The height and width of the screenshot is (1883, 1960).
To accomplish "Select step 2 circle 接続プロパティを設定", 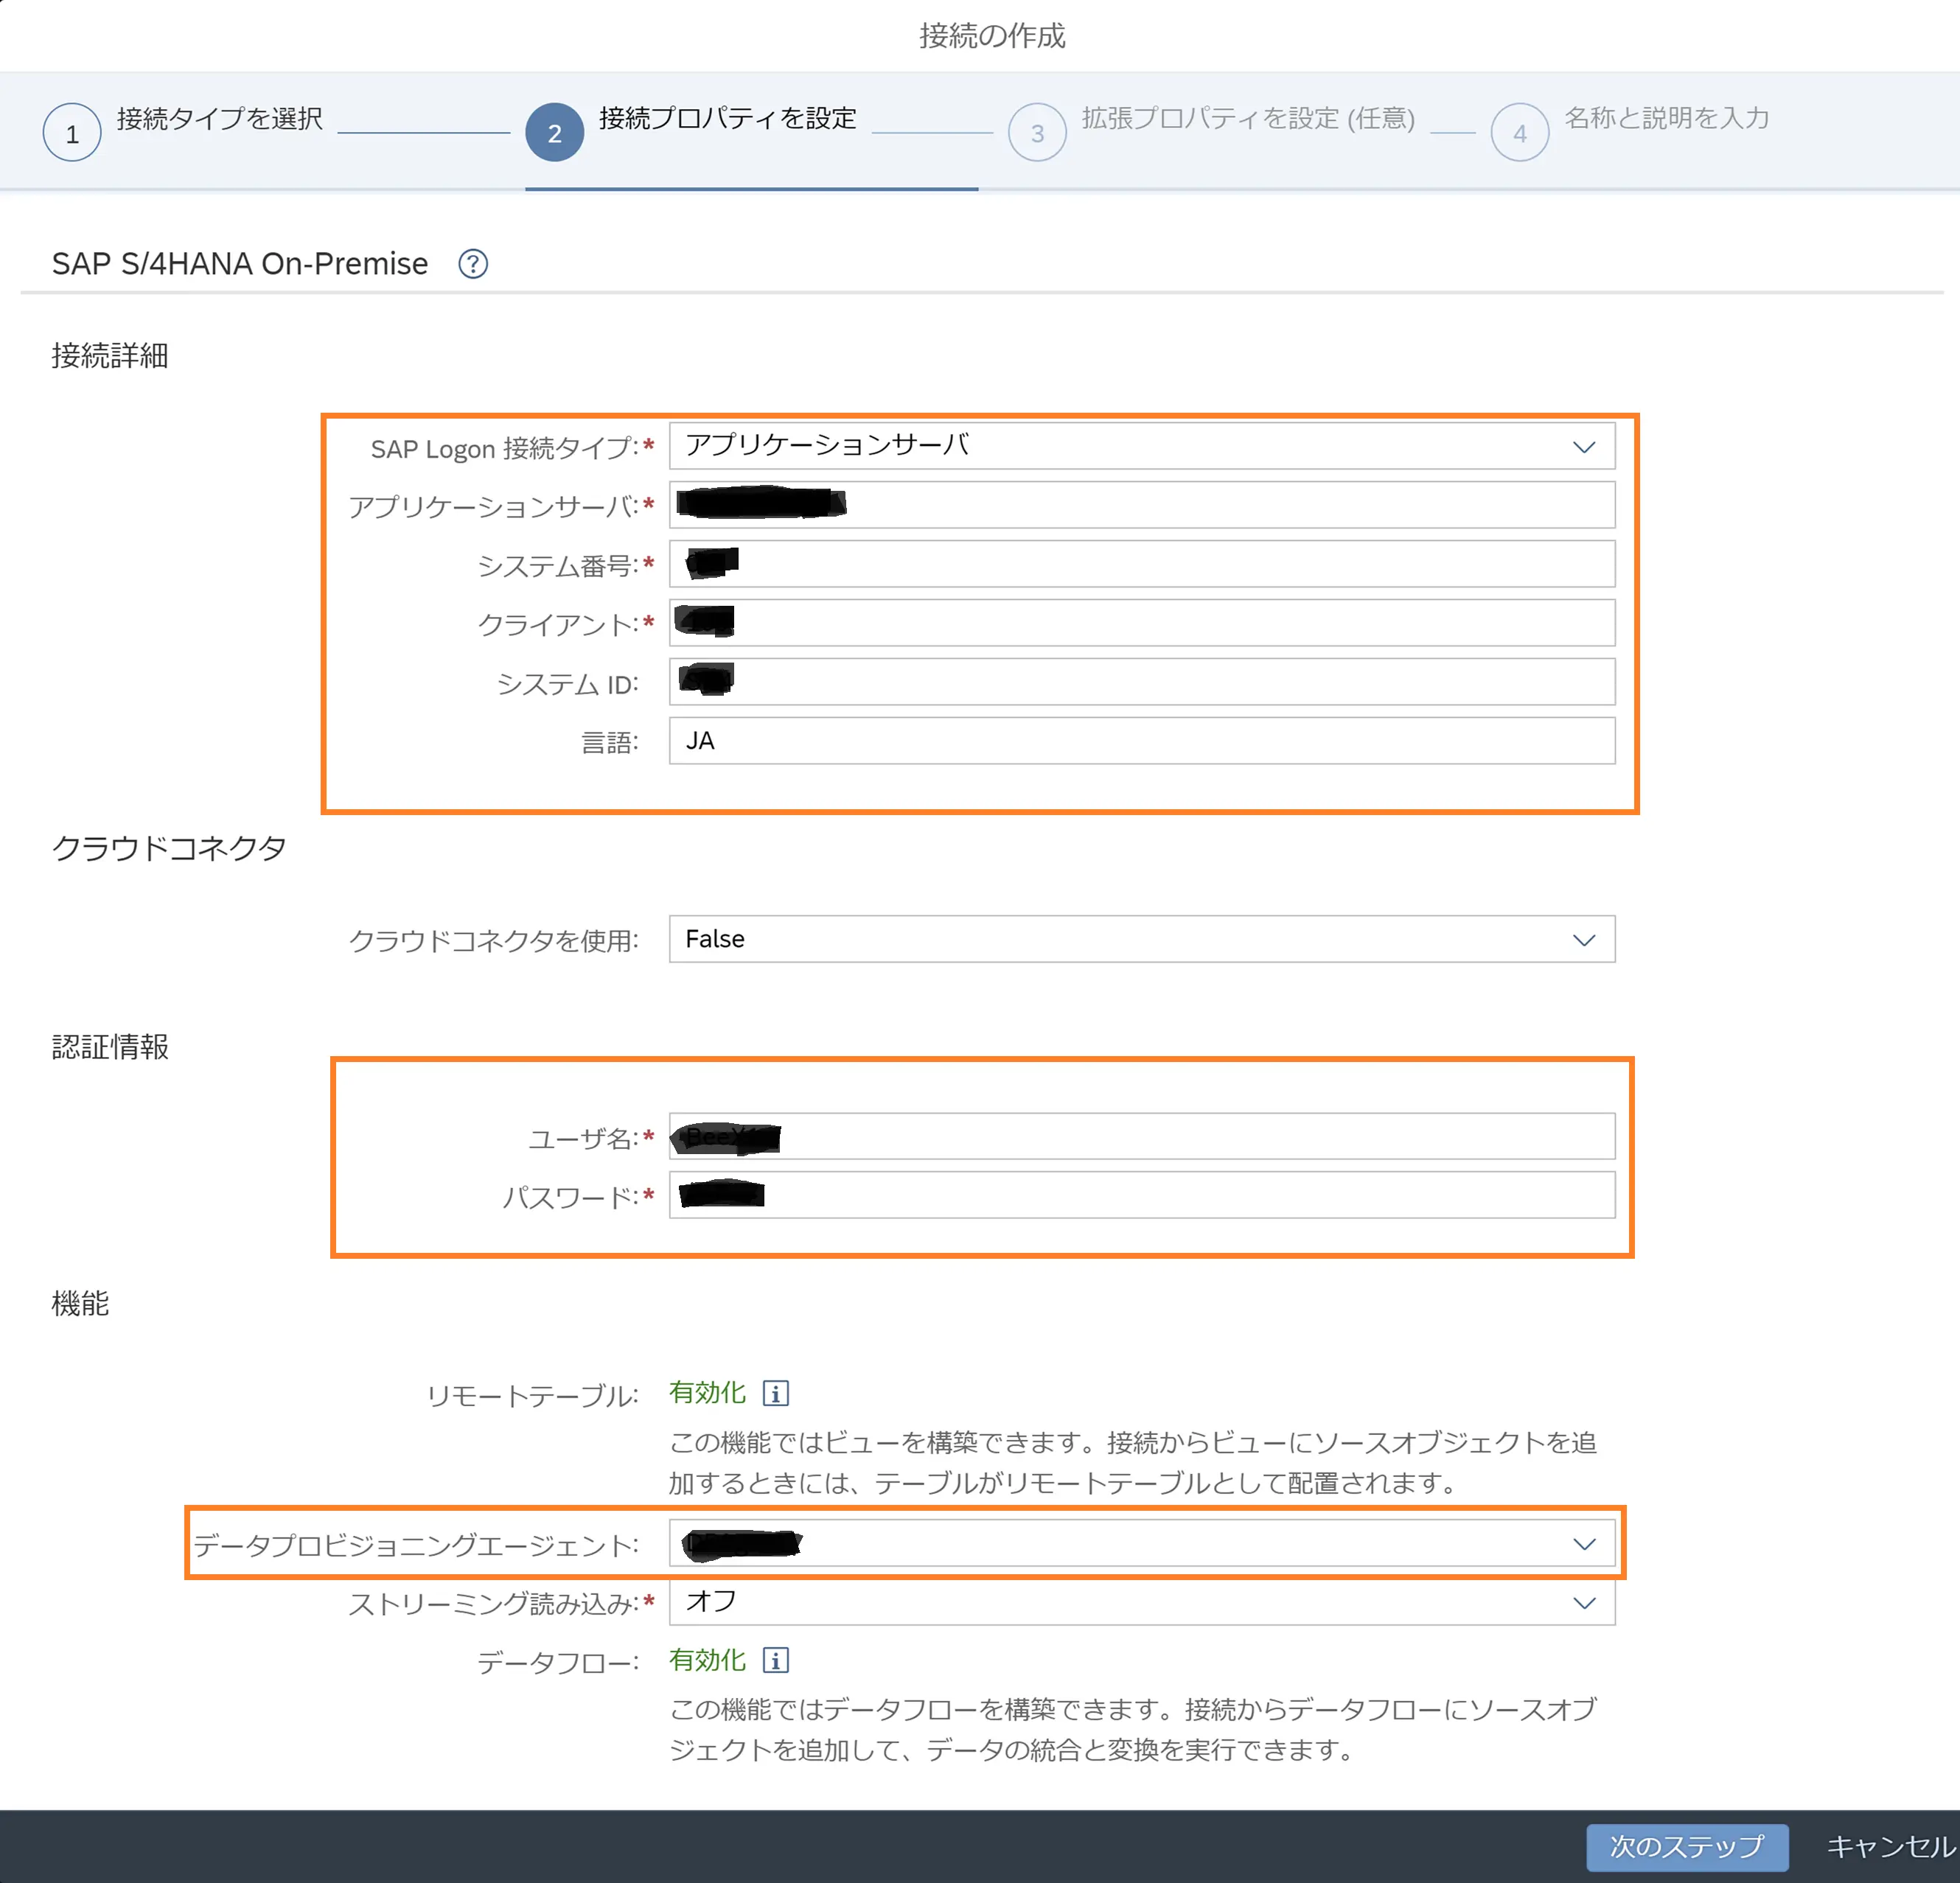I will 555,133.
